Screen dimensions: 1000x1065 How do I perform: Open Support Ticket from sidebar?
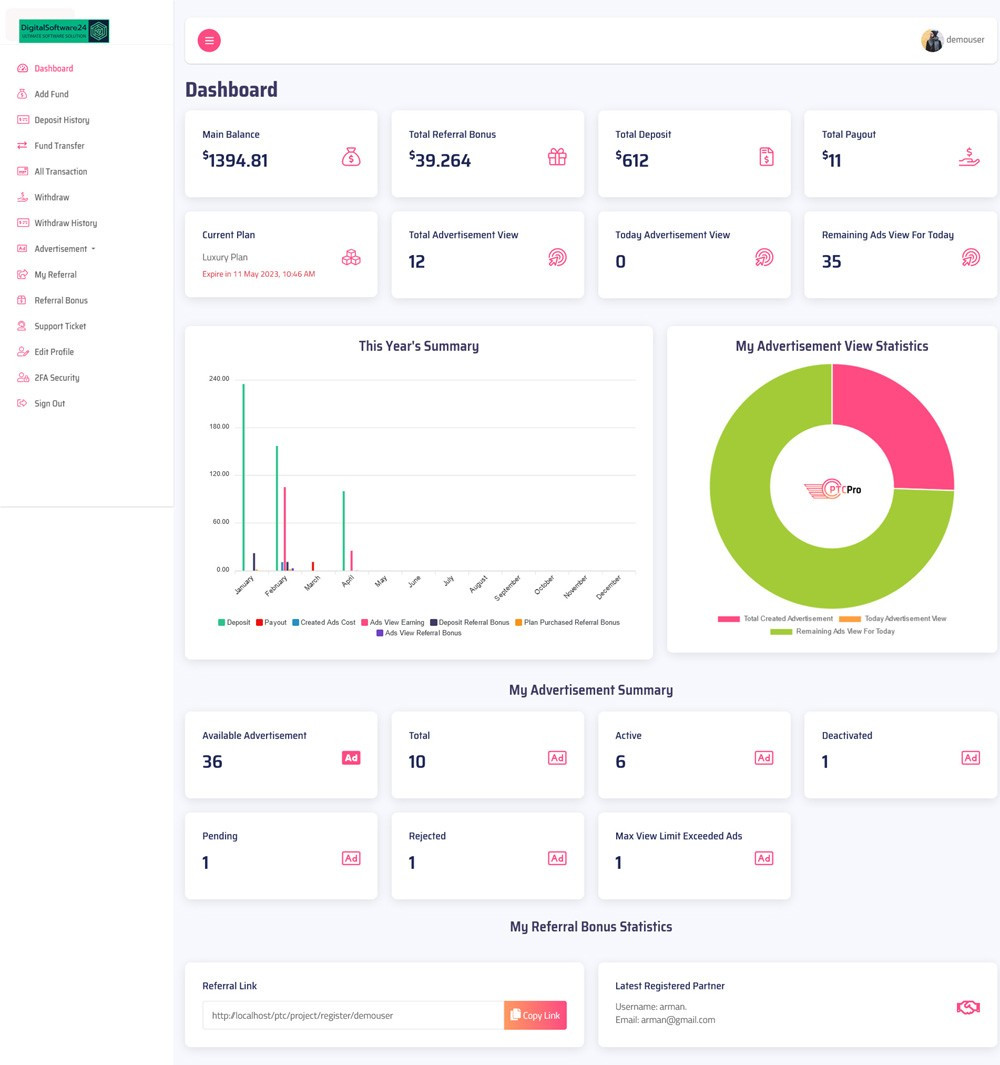tap(60, 326)
